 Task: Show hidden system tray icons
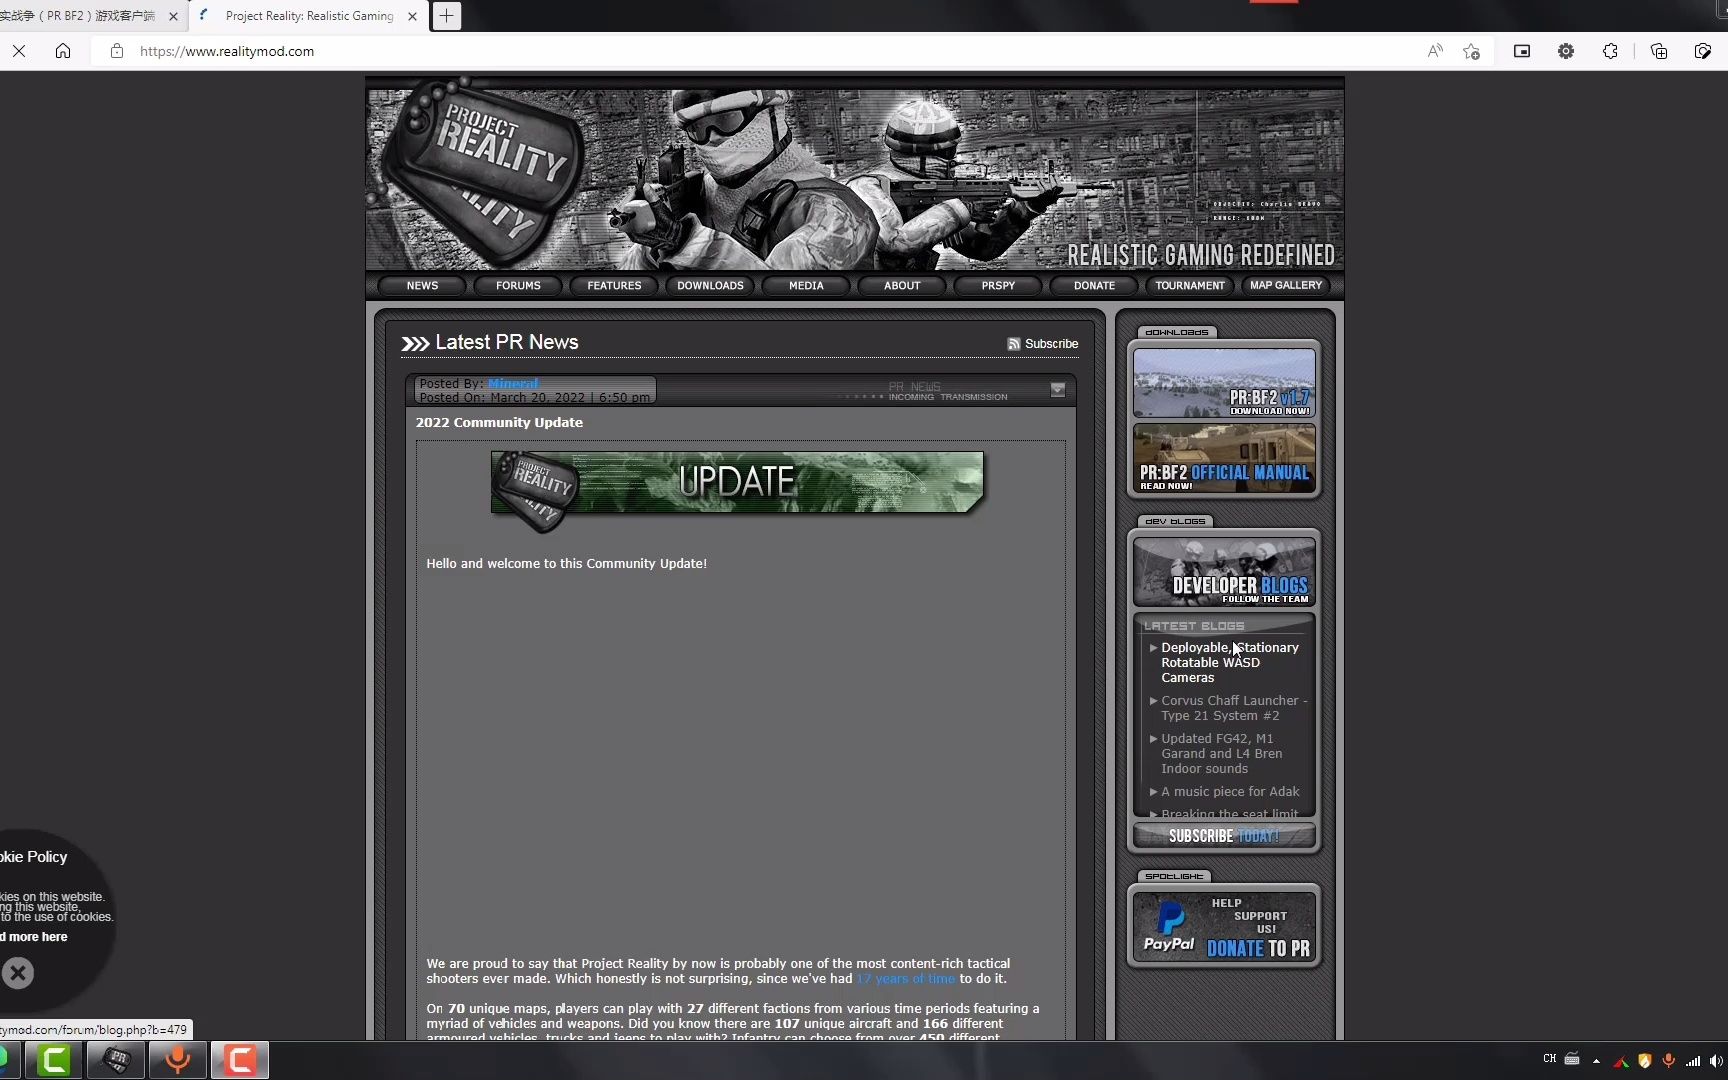[1596, 1060]
